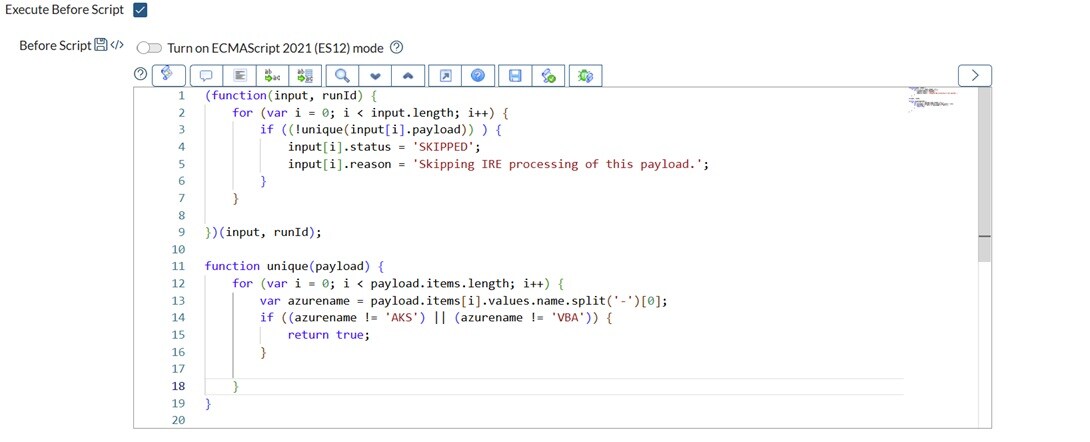Place cursor on empty line 18
The width and height of the screenshot is (1090, 442).
coord(554,386)
